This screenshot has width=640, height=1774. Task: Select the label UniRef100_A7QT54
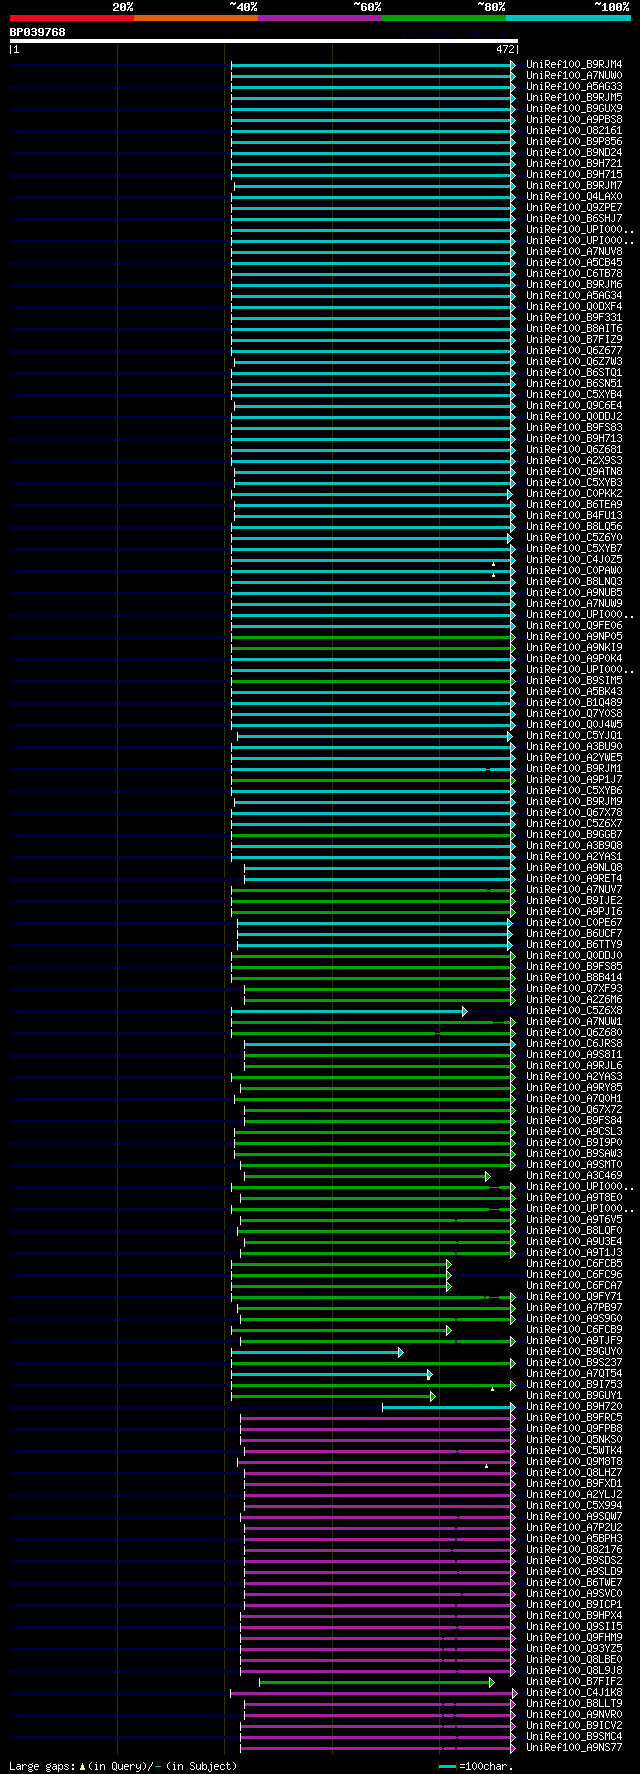point(574,1373)
